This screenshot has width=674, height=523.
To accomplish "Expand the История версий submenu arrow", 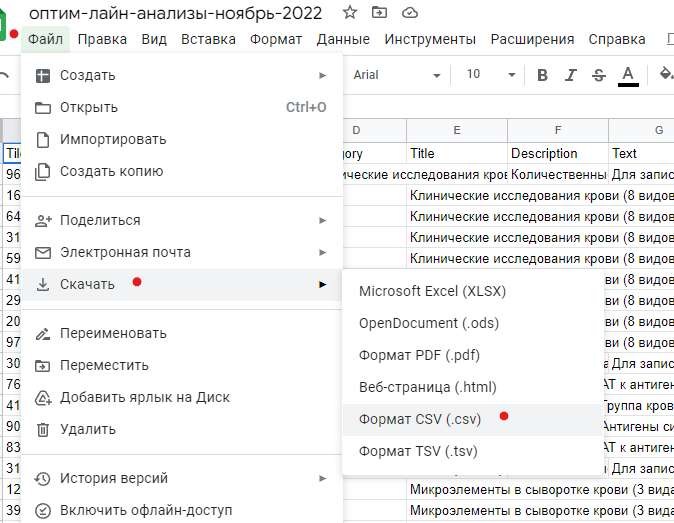I will 322,478.
